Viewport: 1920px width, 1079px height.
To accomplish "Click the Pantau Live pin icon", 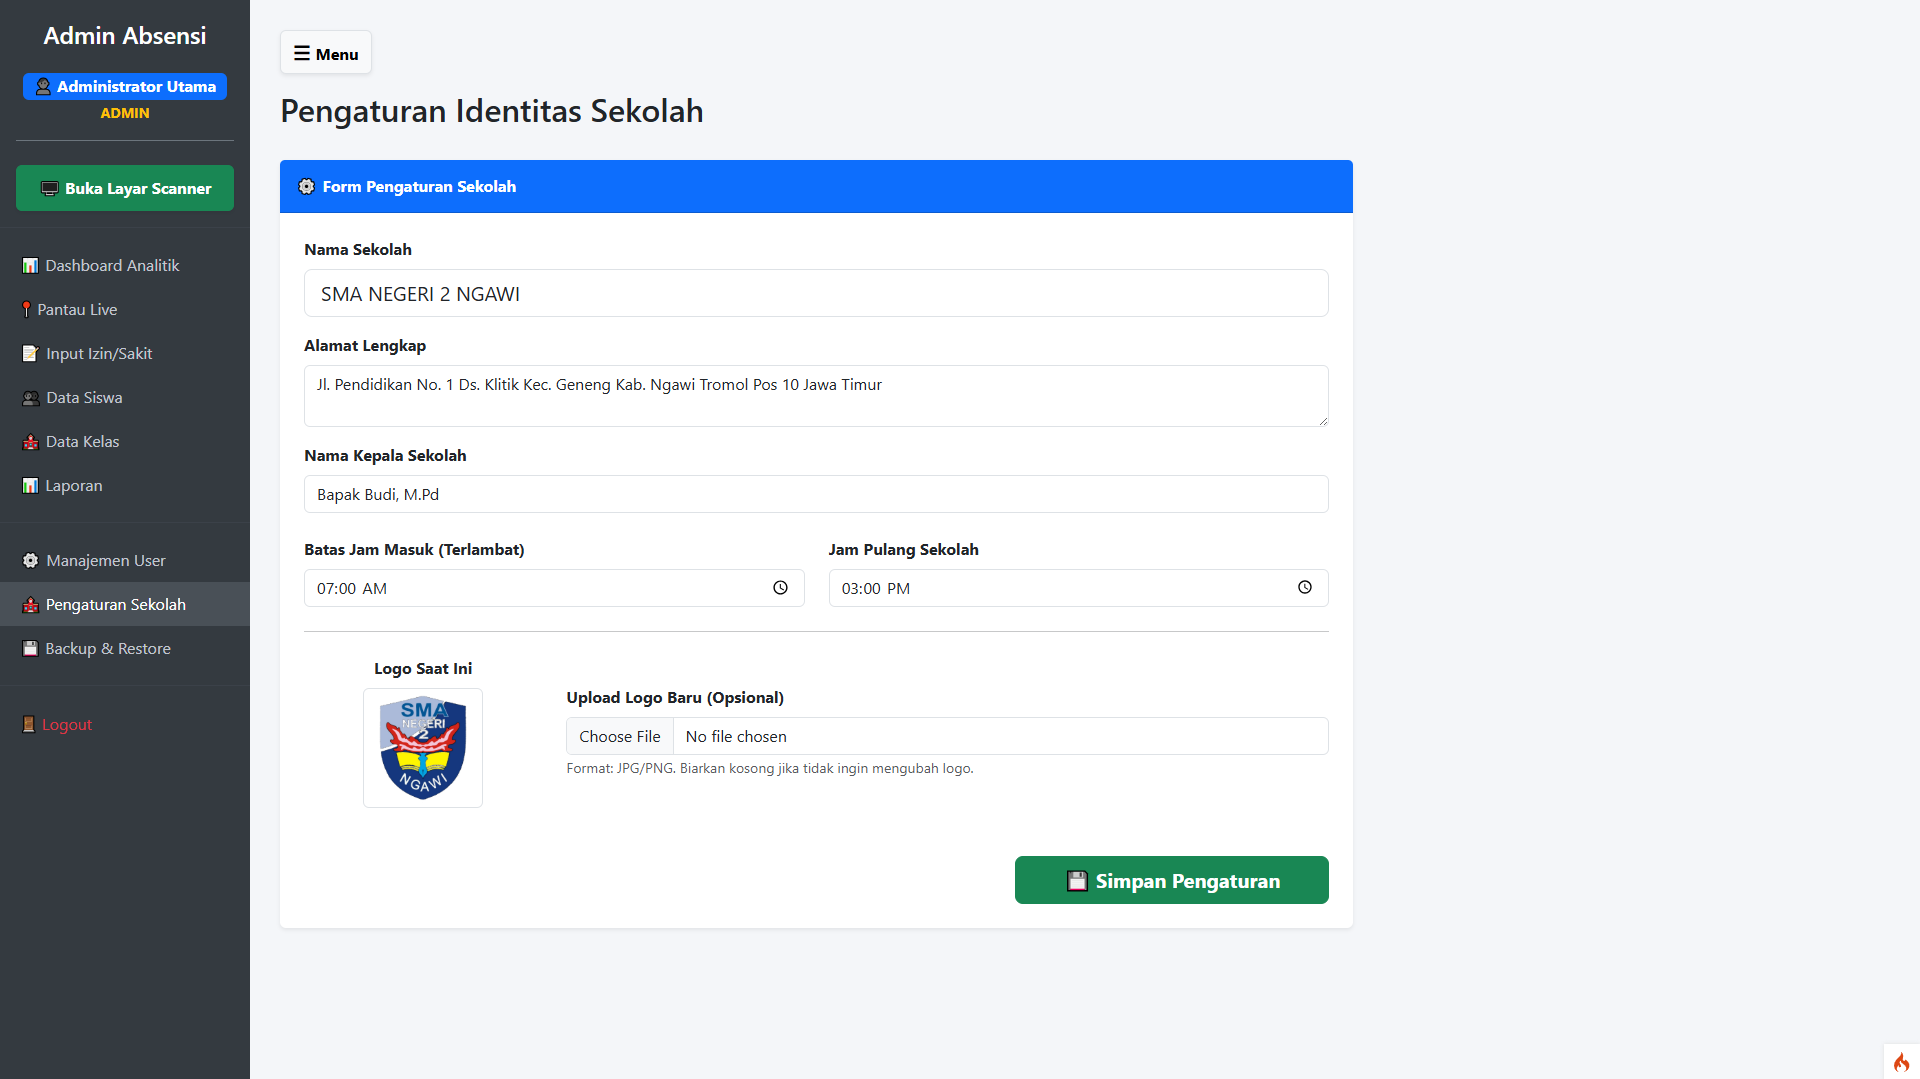I will (26, 310).
